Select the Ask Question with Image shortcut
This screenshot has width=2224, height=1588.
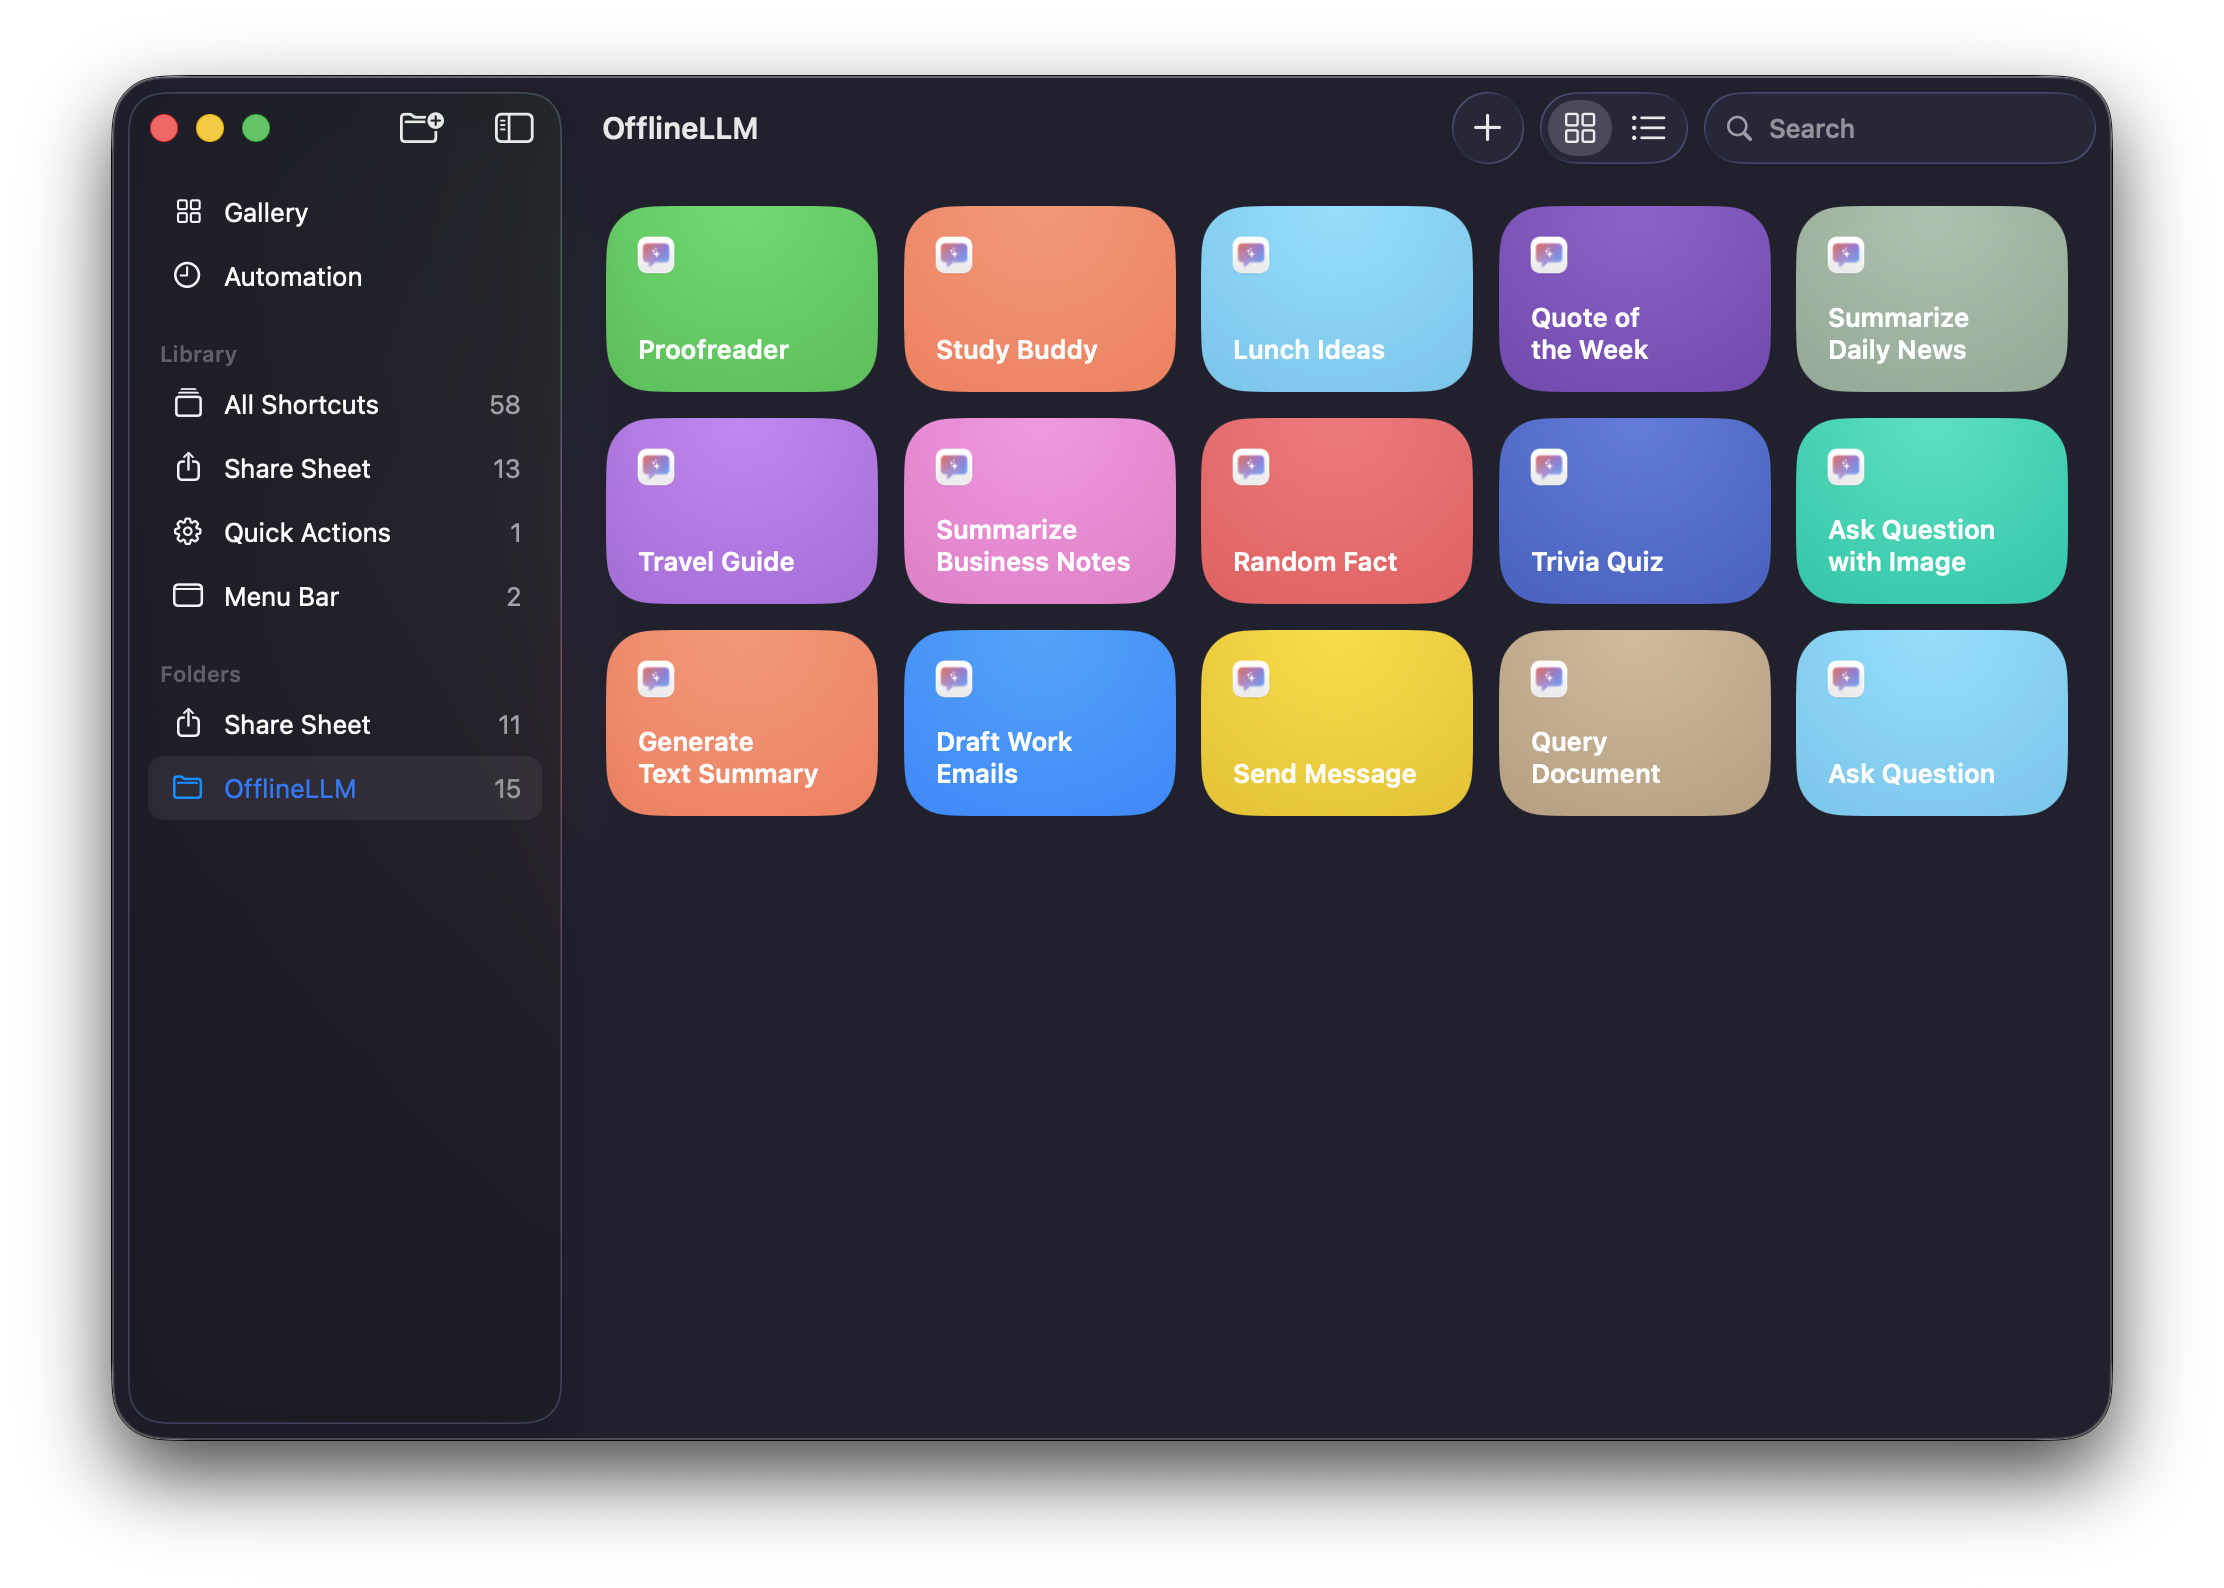[1931, 511]
